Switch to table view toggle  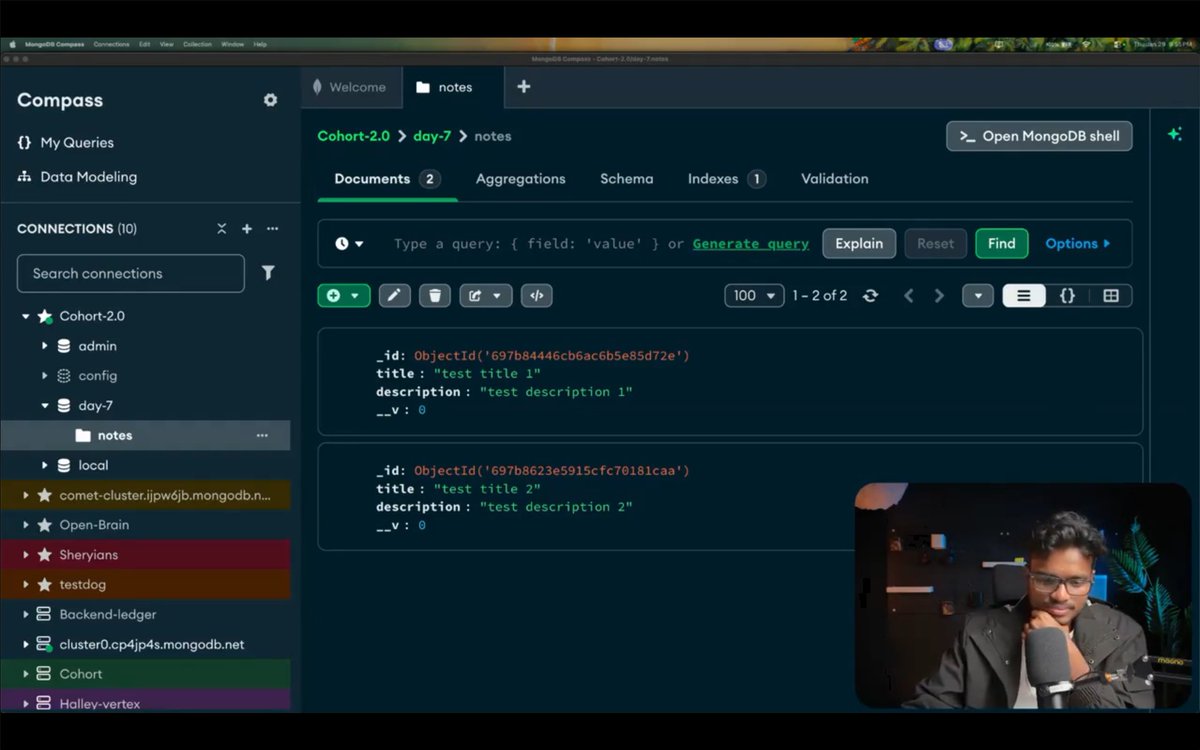pyautogui.click(x=1111, y=296)
